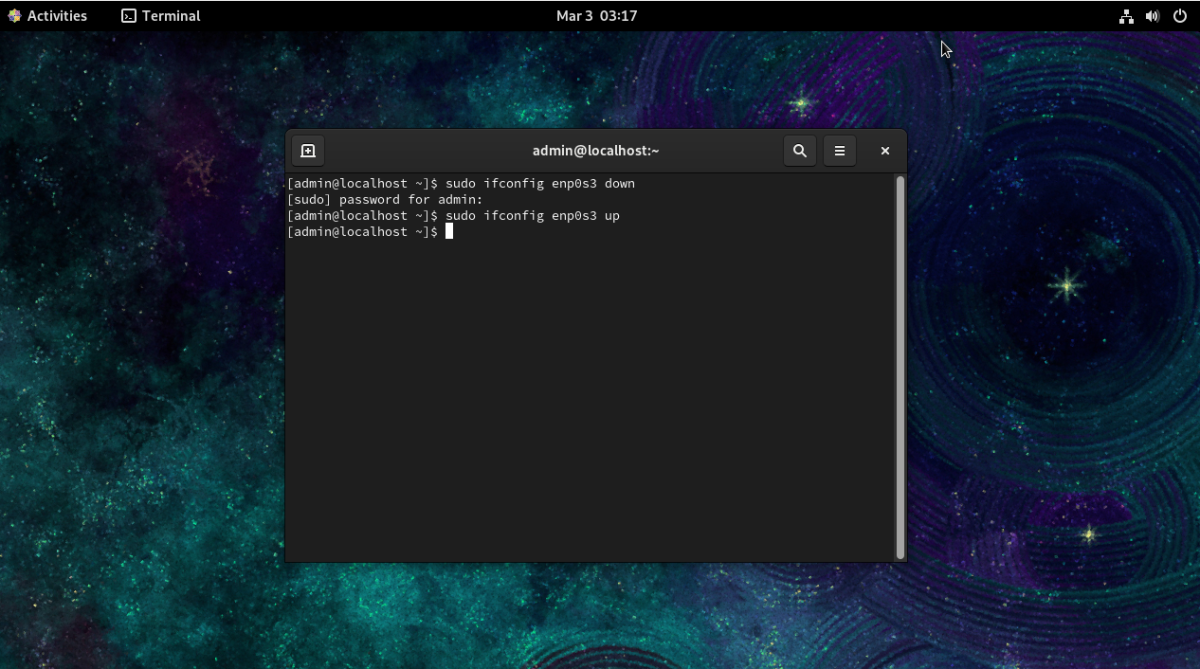Click the Activities logo icon

[14, 16]
